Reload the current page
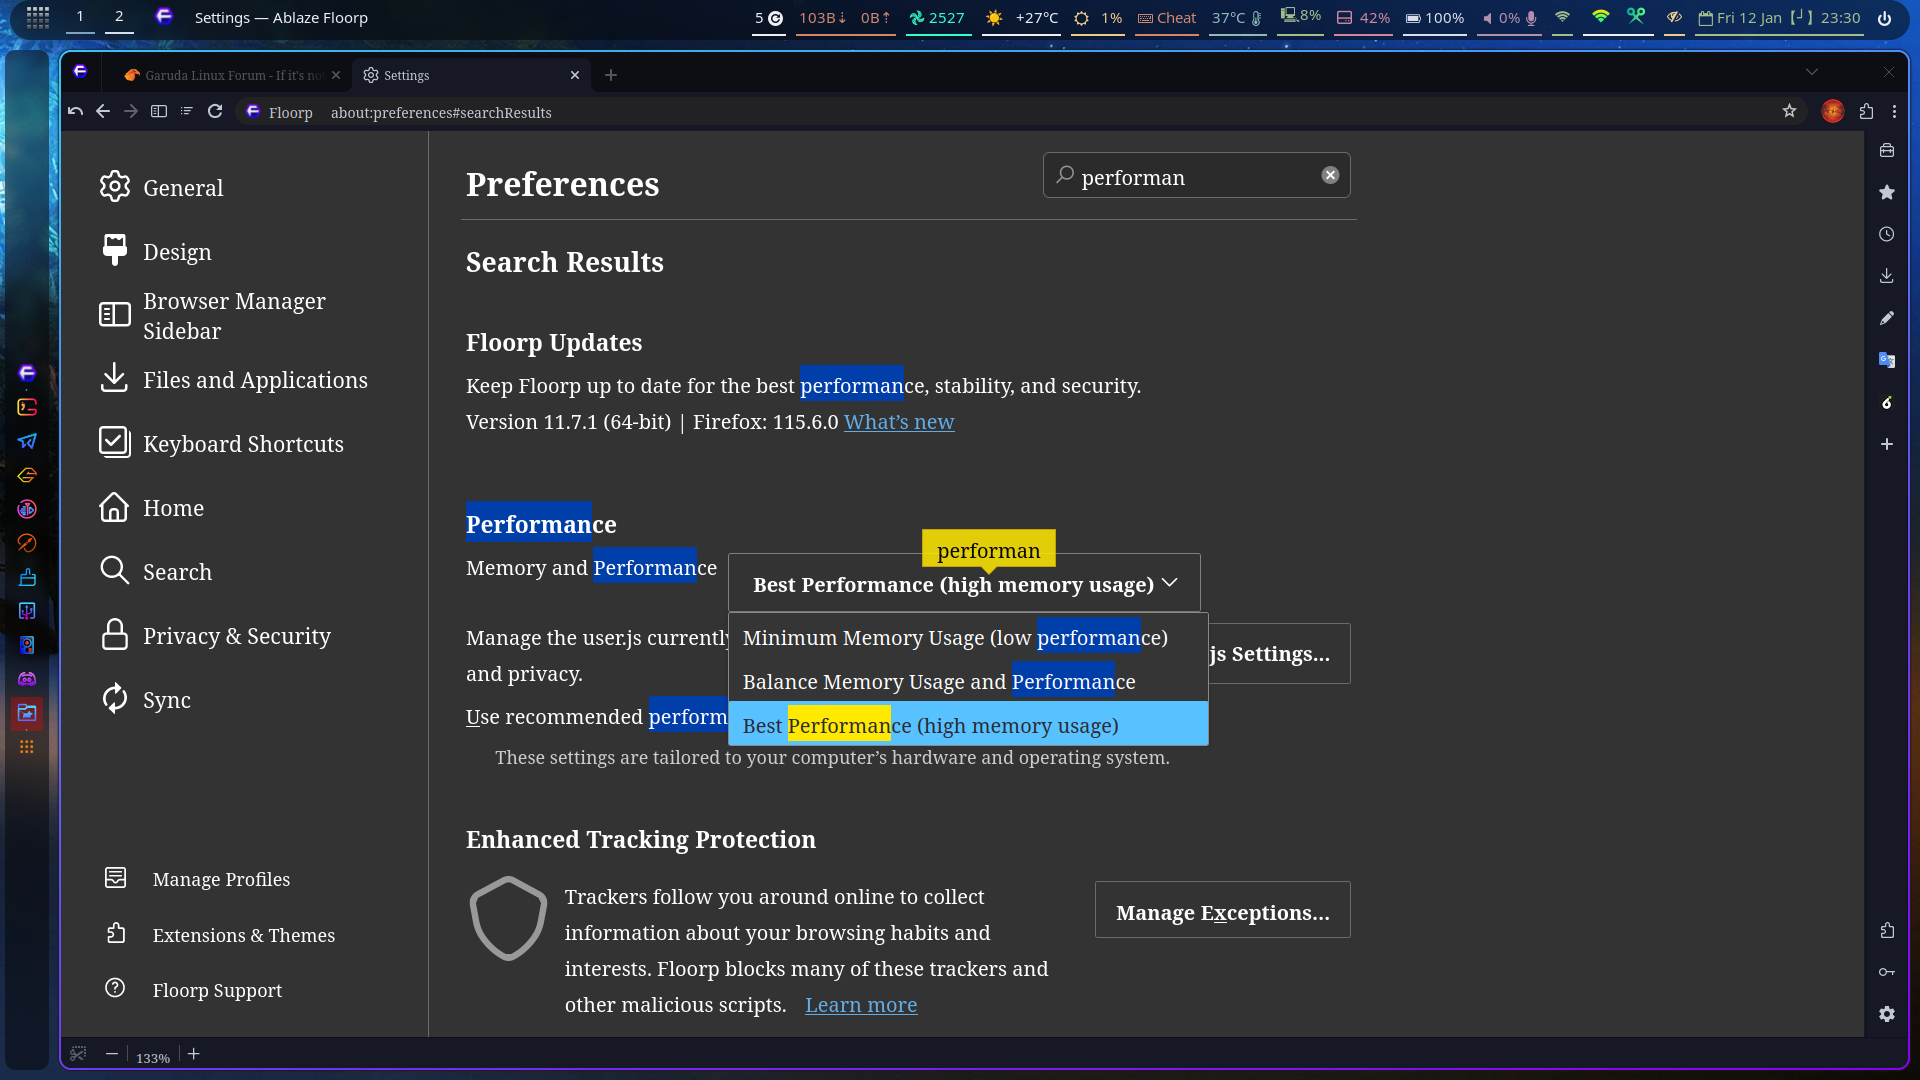The height and width of the screenshot is (1080, 1920). [215, 112]
